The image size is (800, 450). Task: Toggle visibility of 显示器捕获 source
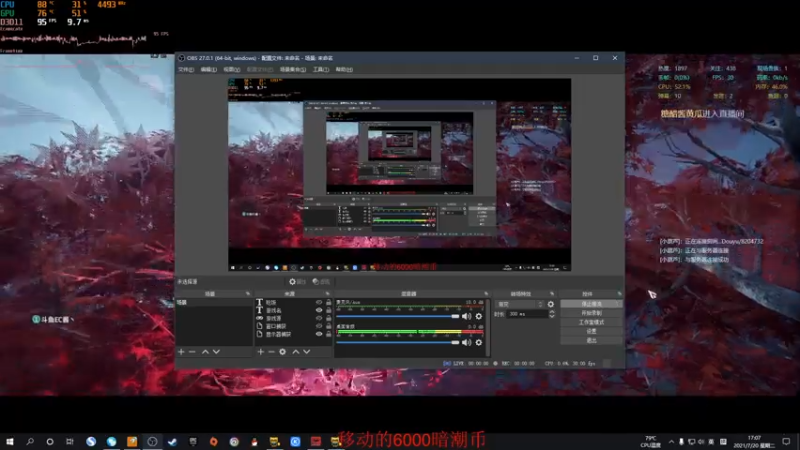point(319,334)
